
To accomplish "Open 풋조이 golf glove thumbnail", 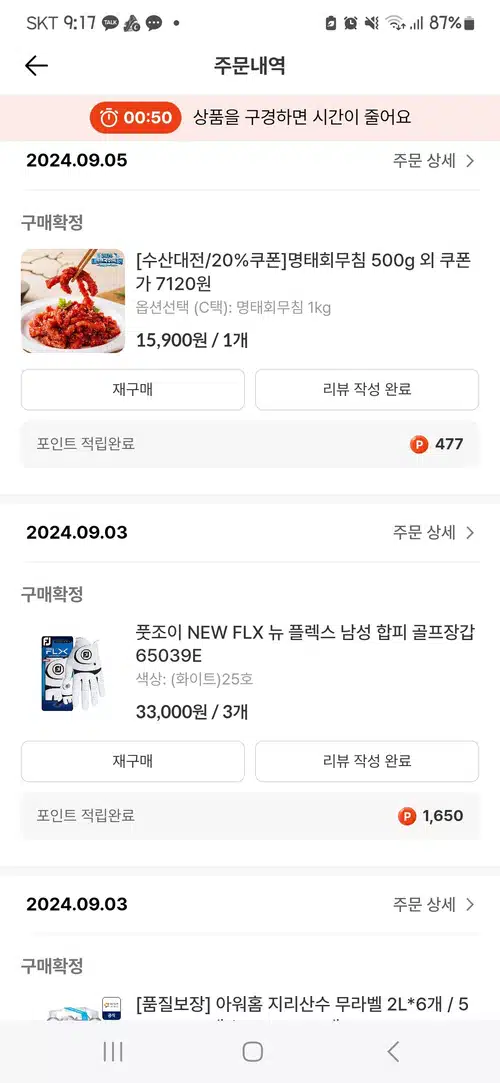I will click(73, 672).
